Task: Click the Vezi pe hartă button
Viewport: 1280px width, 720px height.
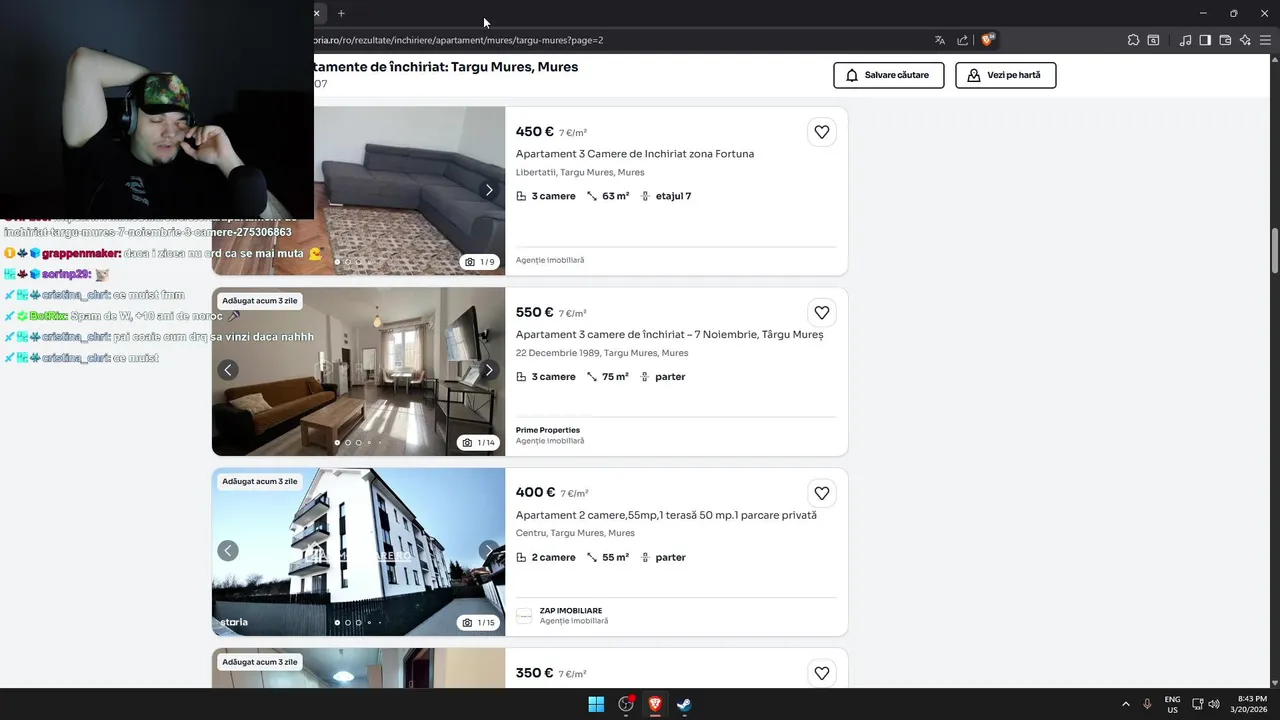Action: (1006, 75)
